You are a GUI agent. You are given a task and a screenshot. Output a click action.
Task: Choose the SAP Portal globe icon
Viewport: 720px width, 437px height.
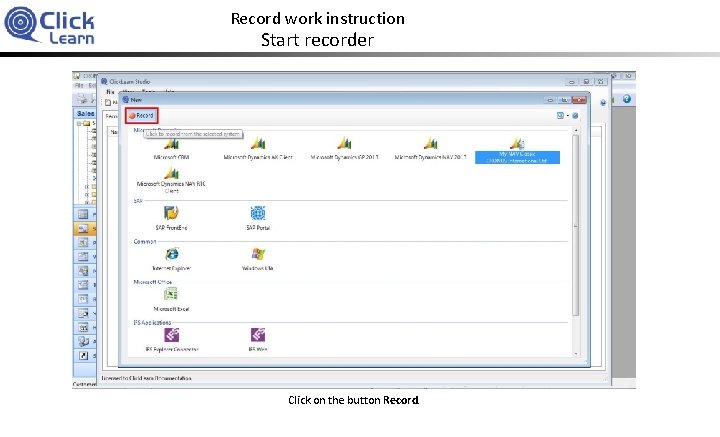click(x=258, y=213)
